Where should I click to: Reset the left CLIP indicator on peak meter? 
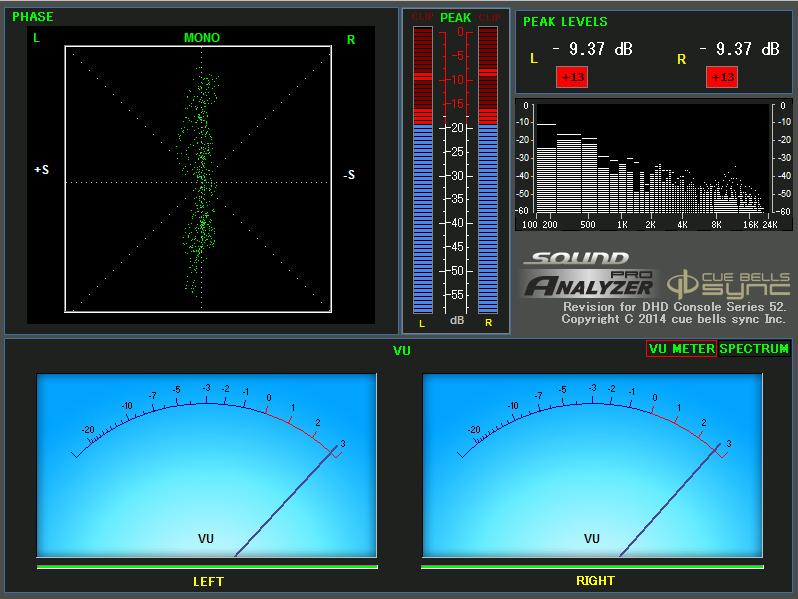point(422,17)
